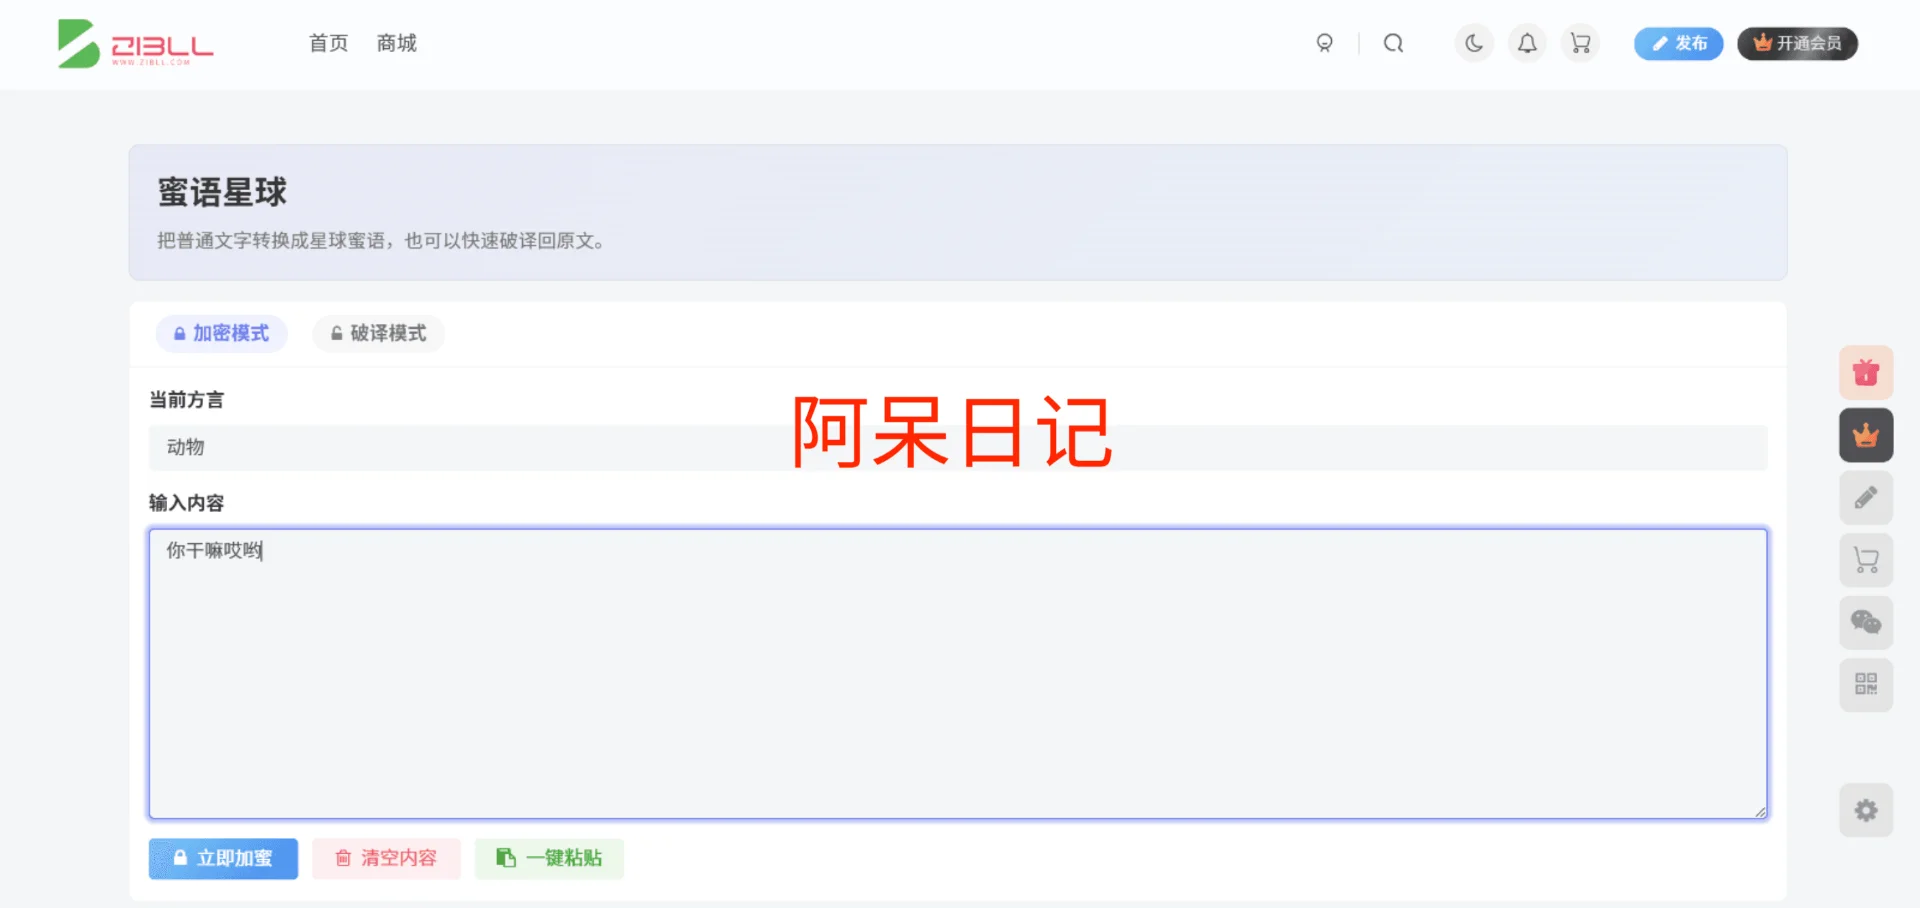Toggle dark mode with the moon icon
The height and width of the screenshot is (908, 1920).
(1472, 43)
